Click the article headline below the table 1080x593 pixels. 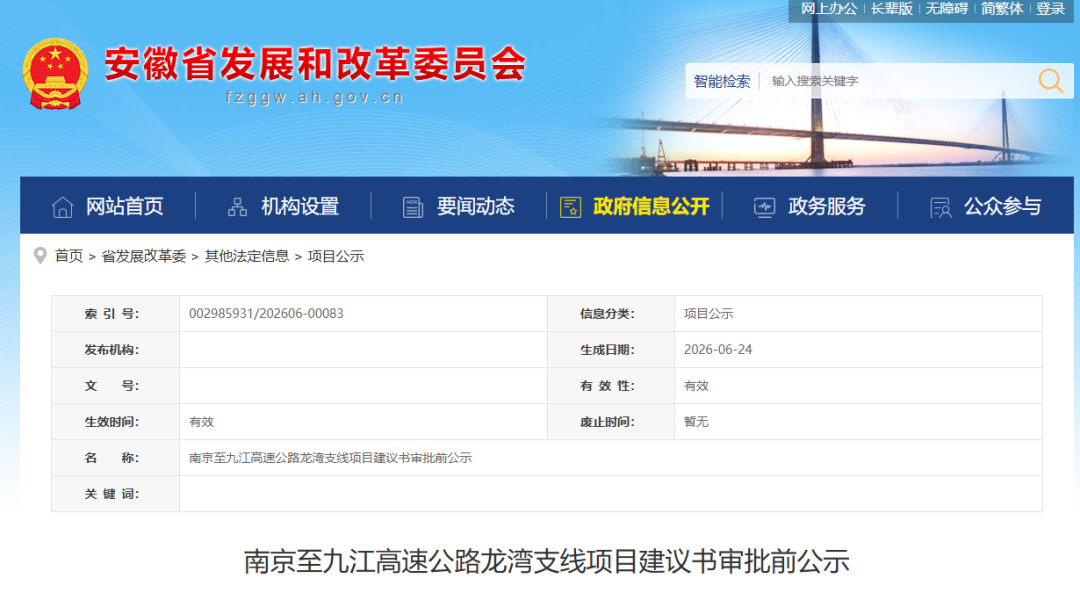[547, 561]
